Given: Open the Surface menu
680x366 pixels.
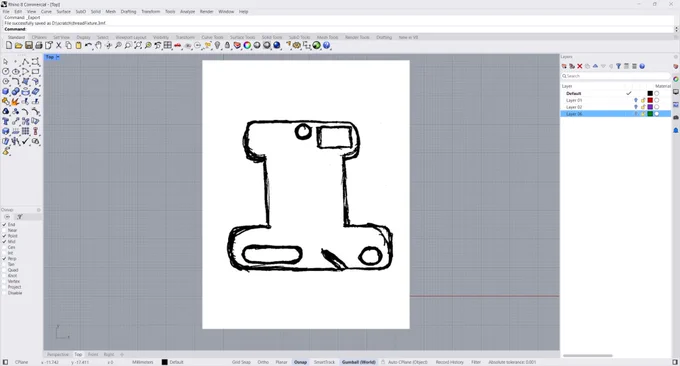Looking at the screenshot, I should [64, 12].
